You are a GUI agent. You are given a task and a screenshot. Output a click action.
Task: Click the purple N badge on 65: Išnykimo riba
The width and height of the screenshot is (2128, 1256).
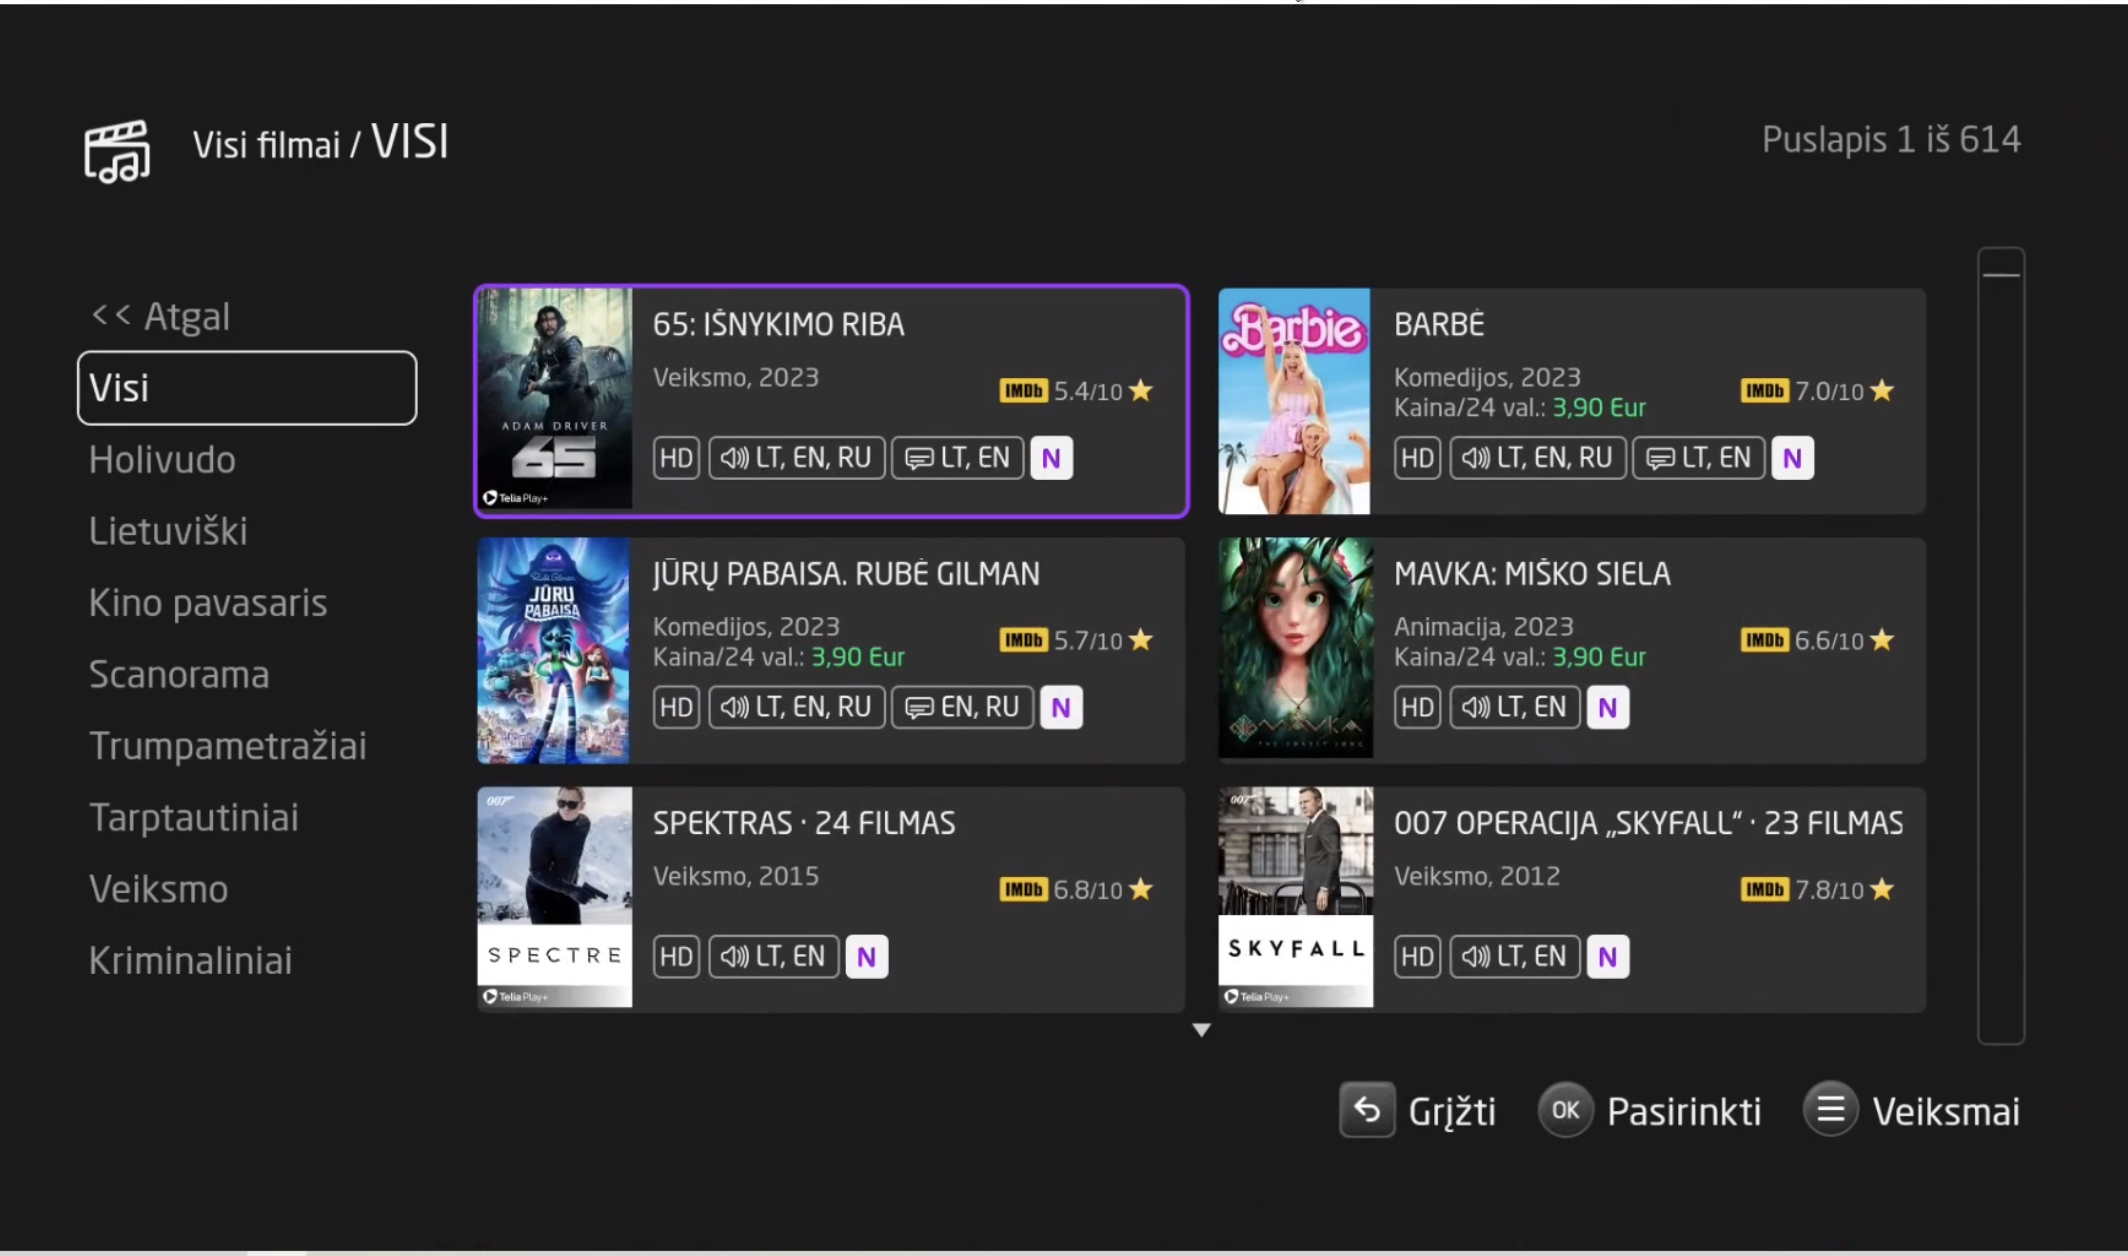click(1051, 458)
